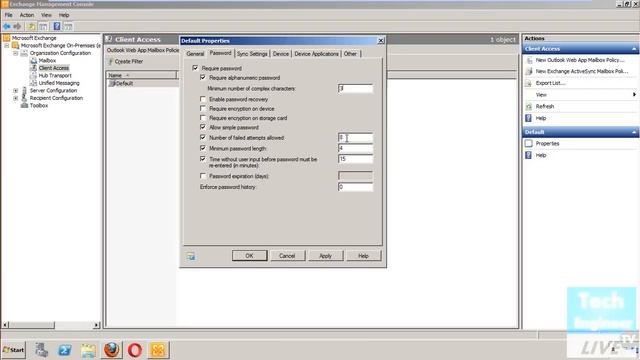Click the lock icon at dialog bottom-left
This screenshot has height=360, width=640.
click(x=191, y=256)
